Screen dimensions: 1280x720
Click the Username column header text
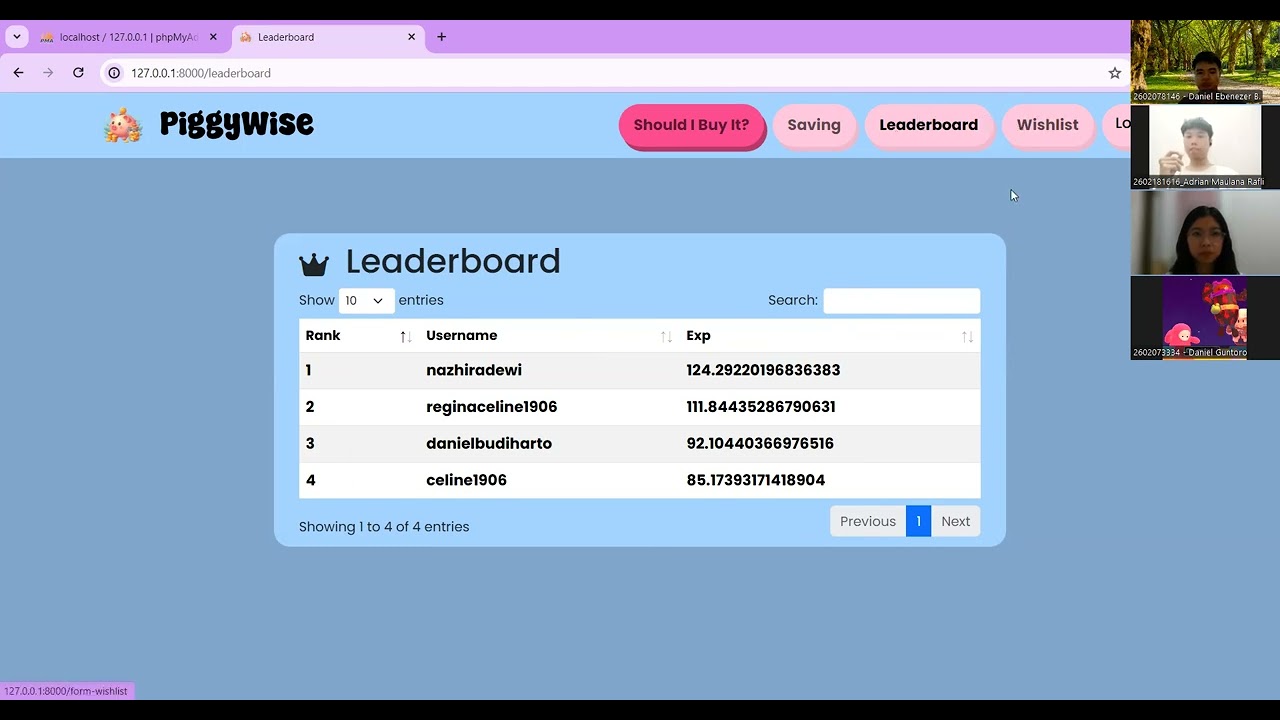coord(461,336)
